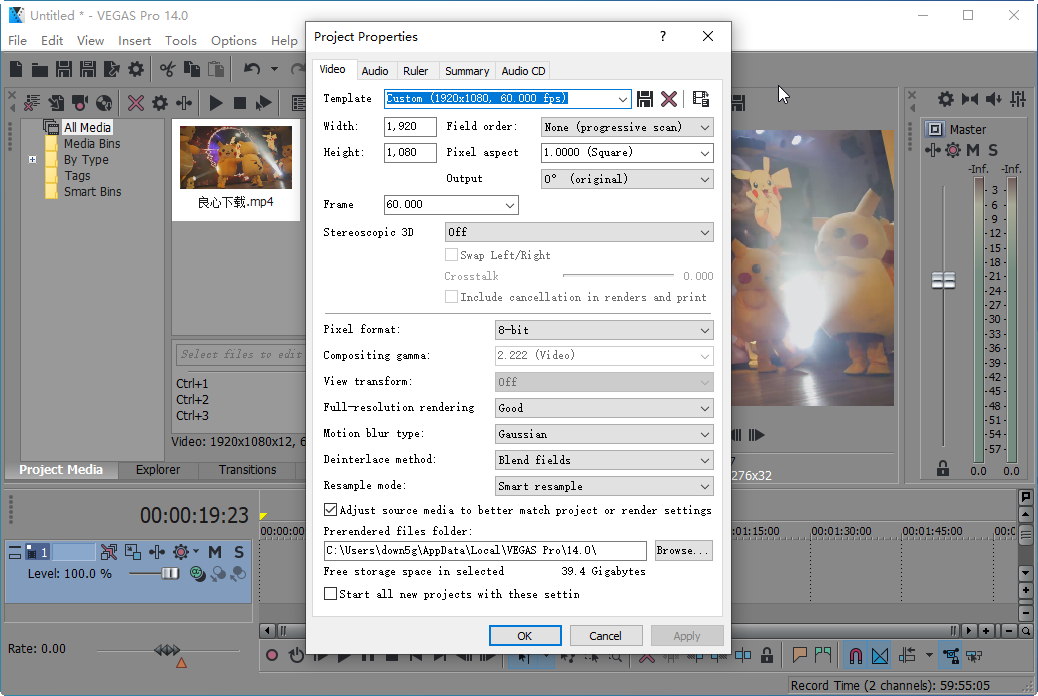
Task: Open the Pixel format dropdown
Action: (704, 330)
